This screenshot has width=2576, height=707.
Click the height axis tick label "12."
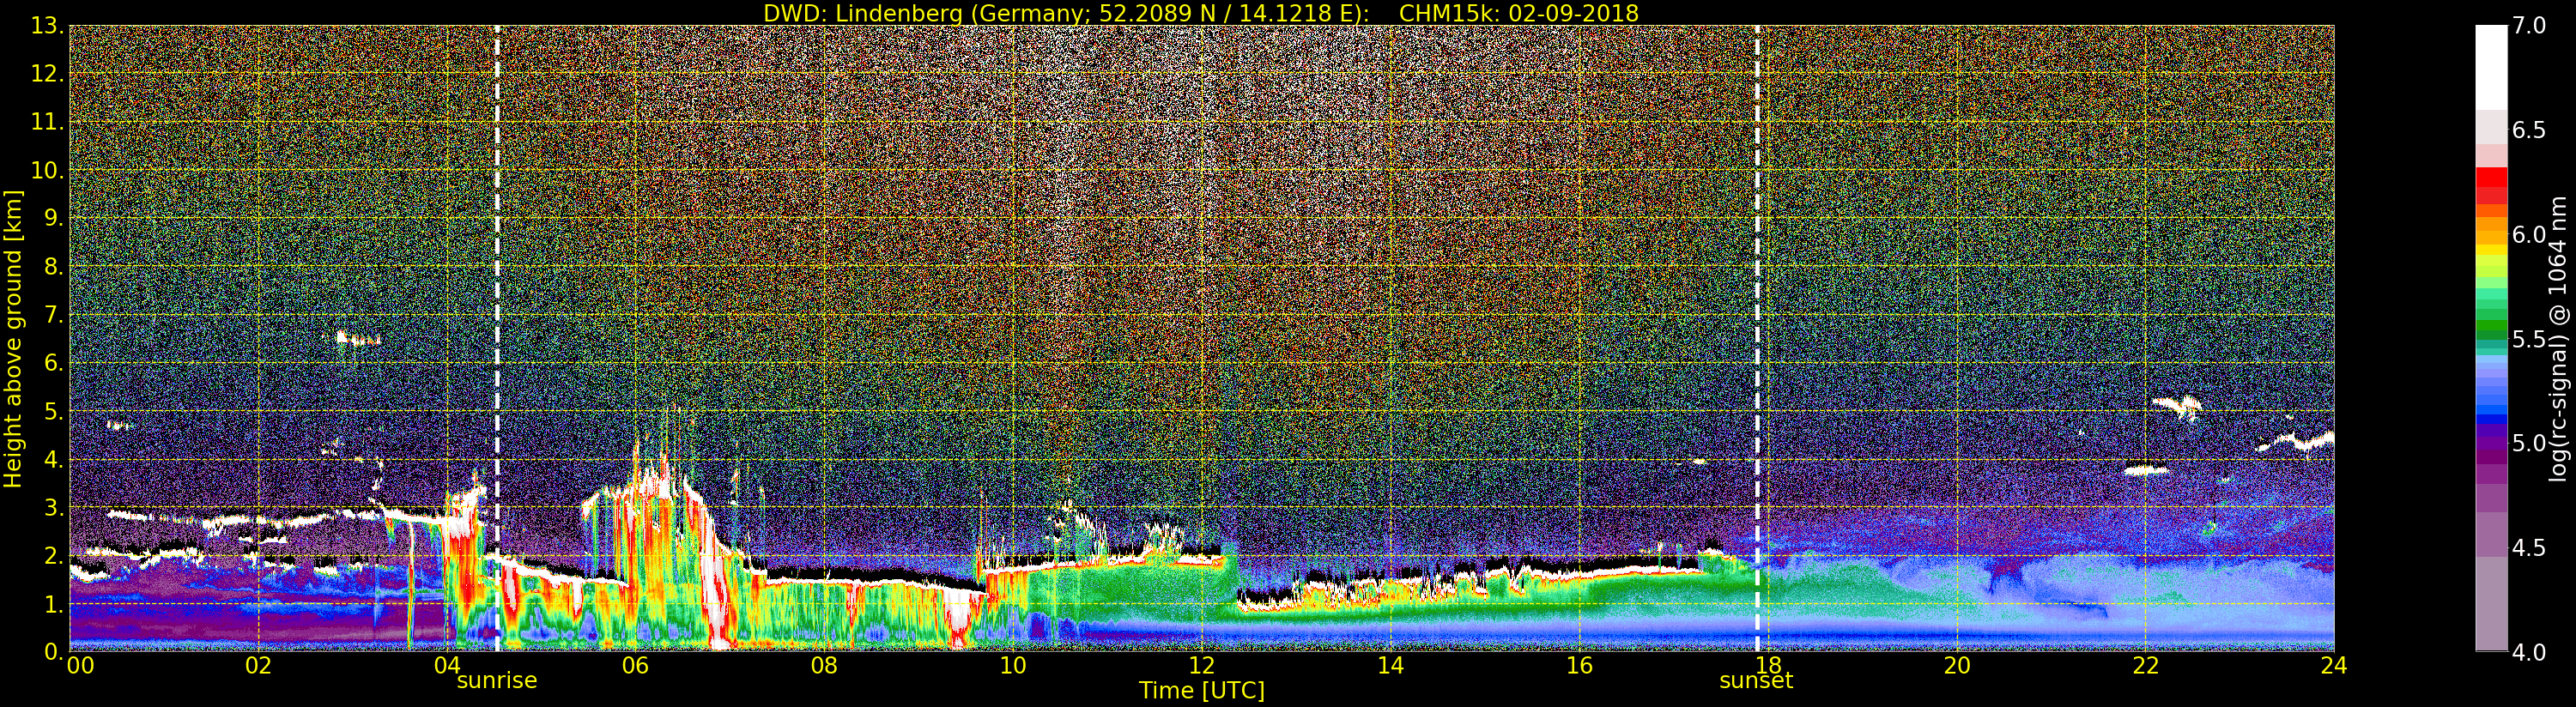pyautogui.click(x=47, y=74)
